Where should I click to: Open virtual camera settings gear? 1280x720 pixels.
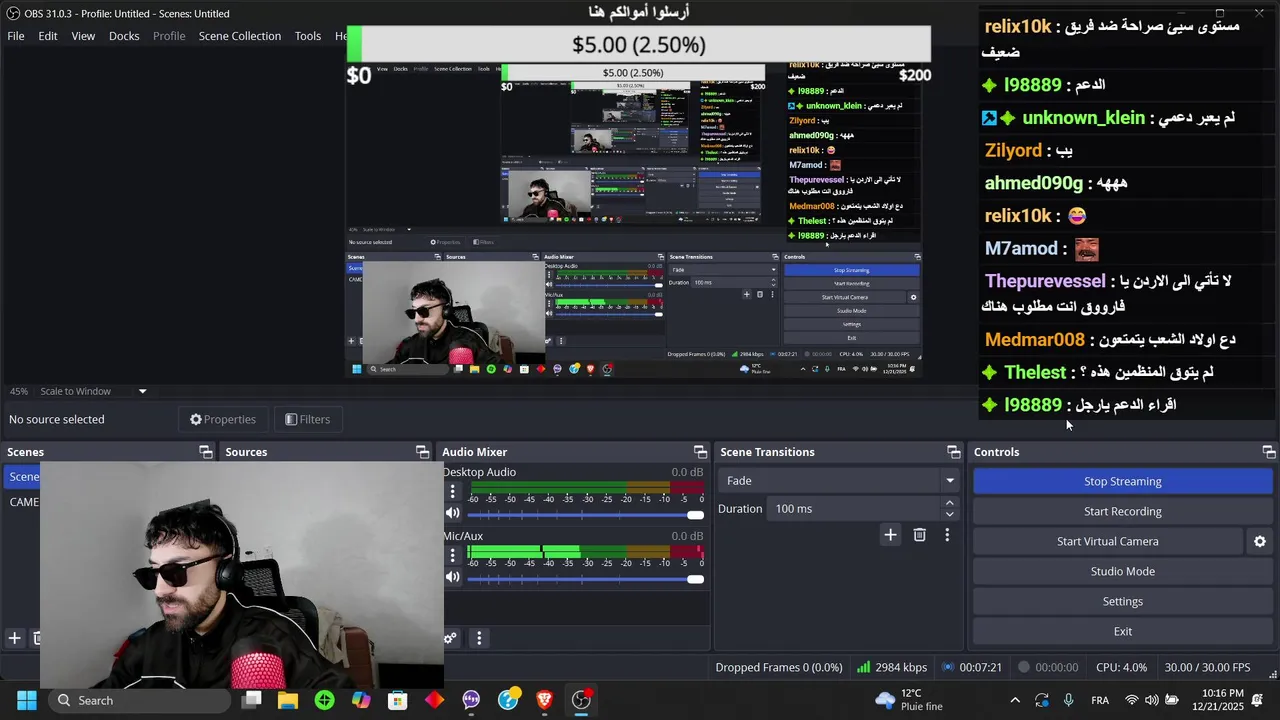click(x=1260, y=541)
